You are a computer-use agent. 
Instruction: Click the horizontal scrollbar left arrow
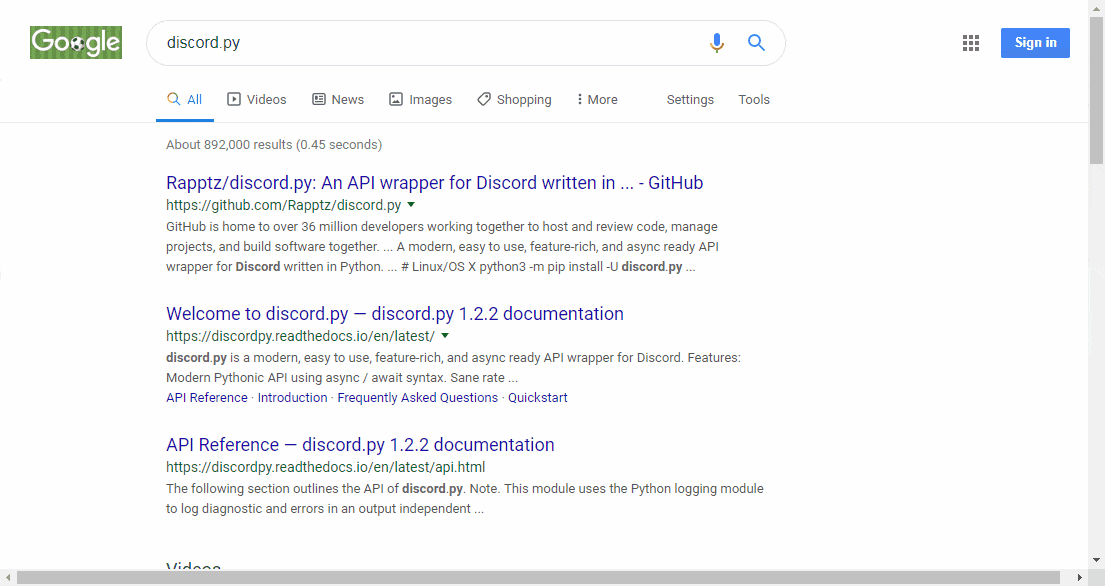coord(8,578)
